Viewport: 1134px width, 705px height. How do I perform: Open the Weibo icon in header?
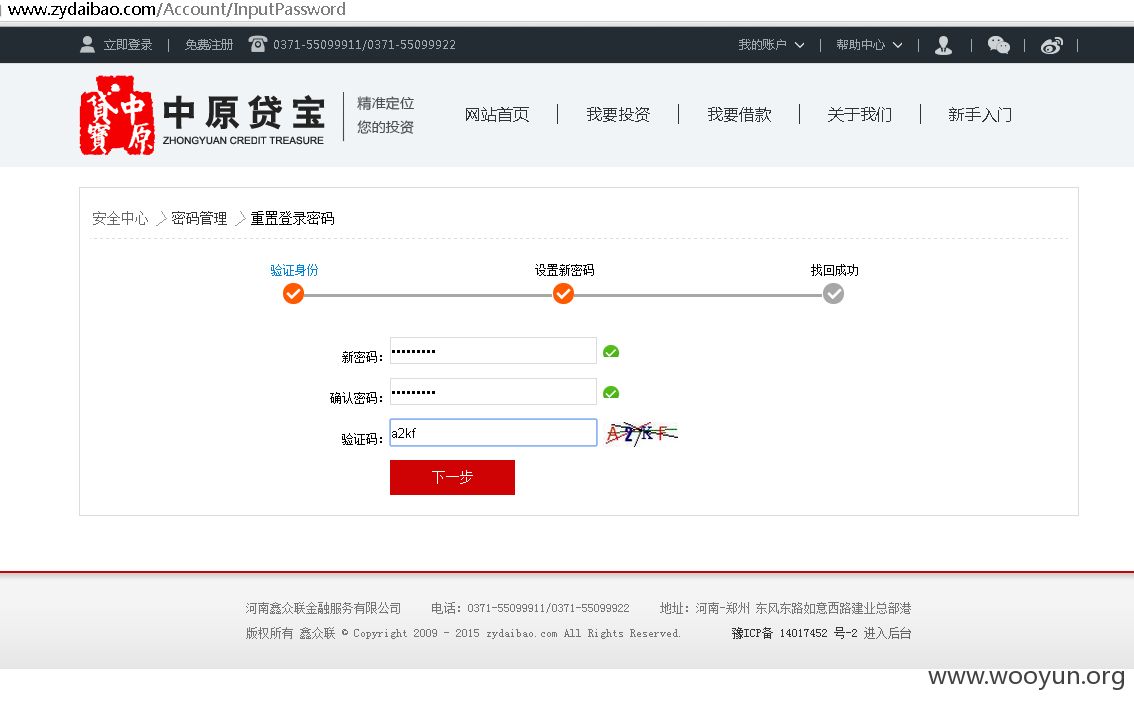point(1052,46)
